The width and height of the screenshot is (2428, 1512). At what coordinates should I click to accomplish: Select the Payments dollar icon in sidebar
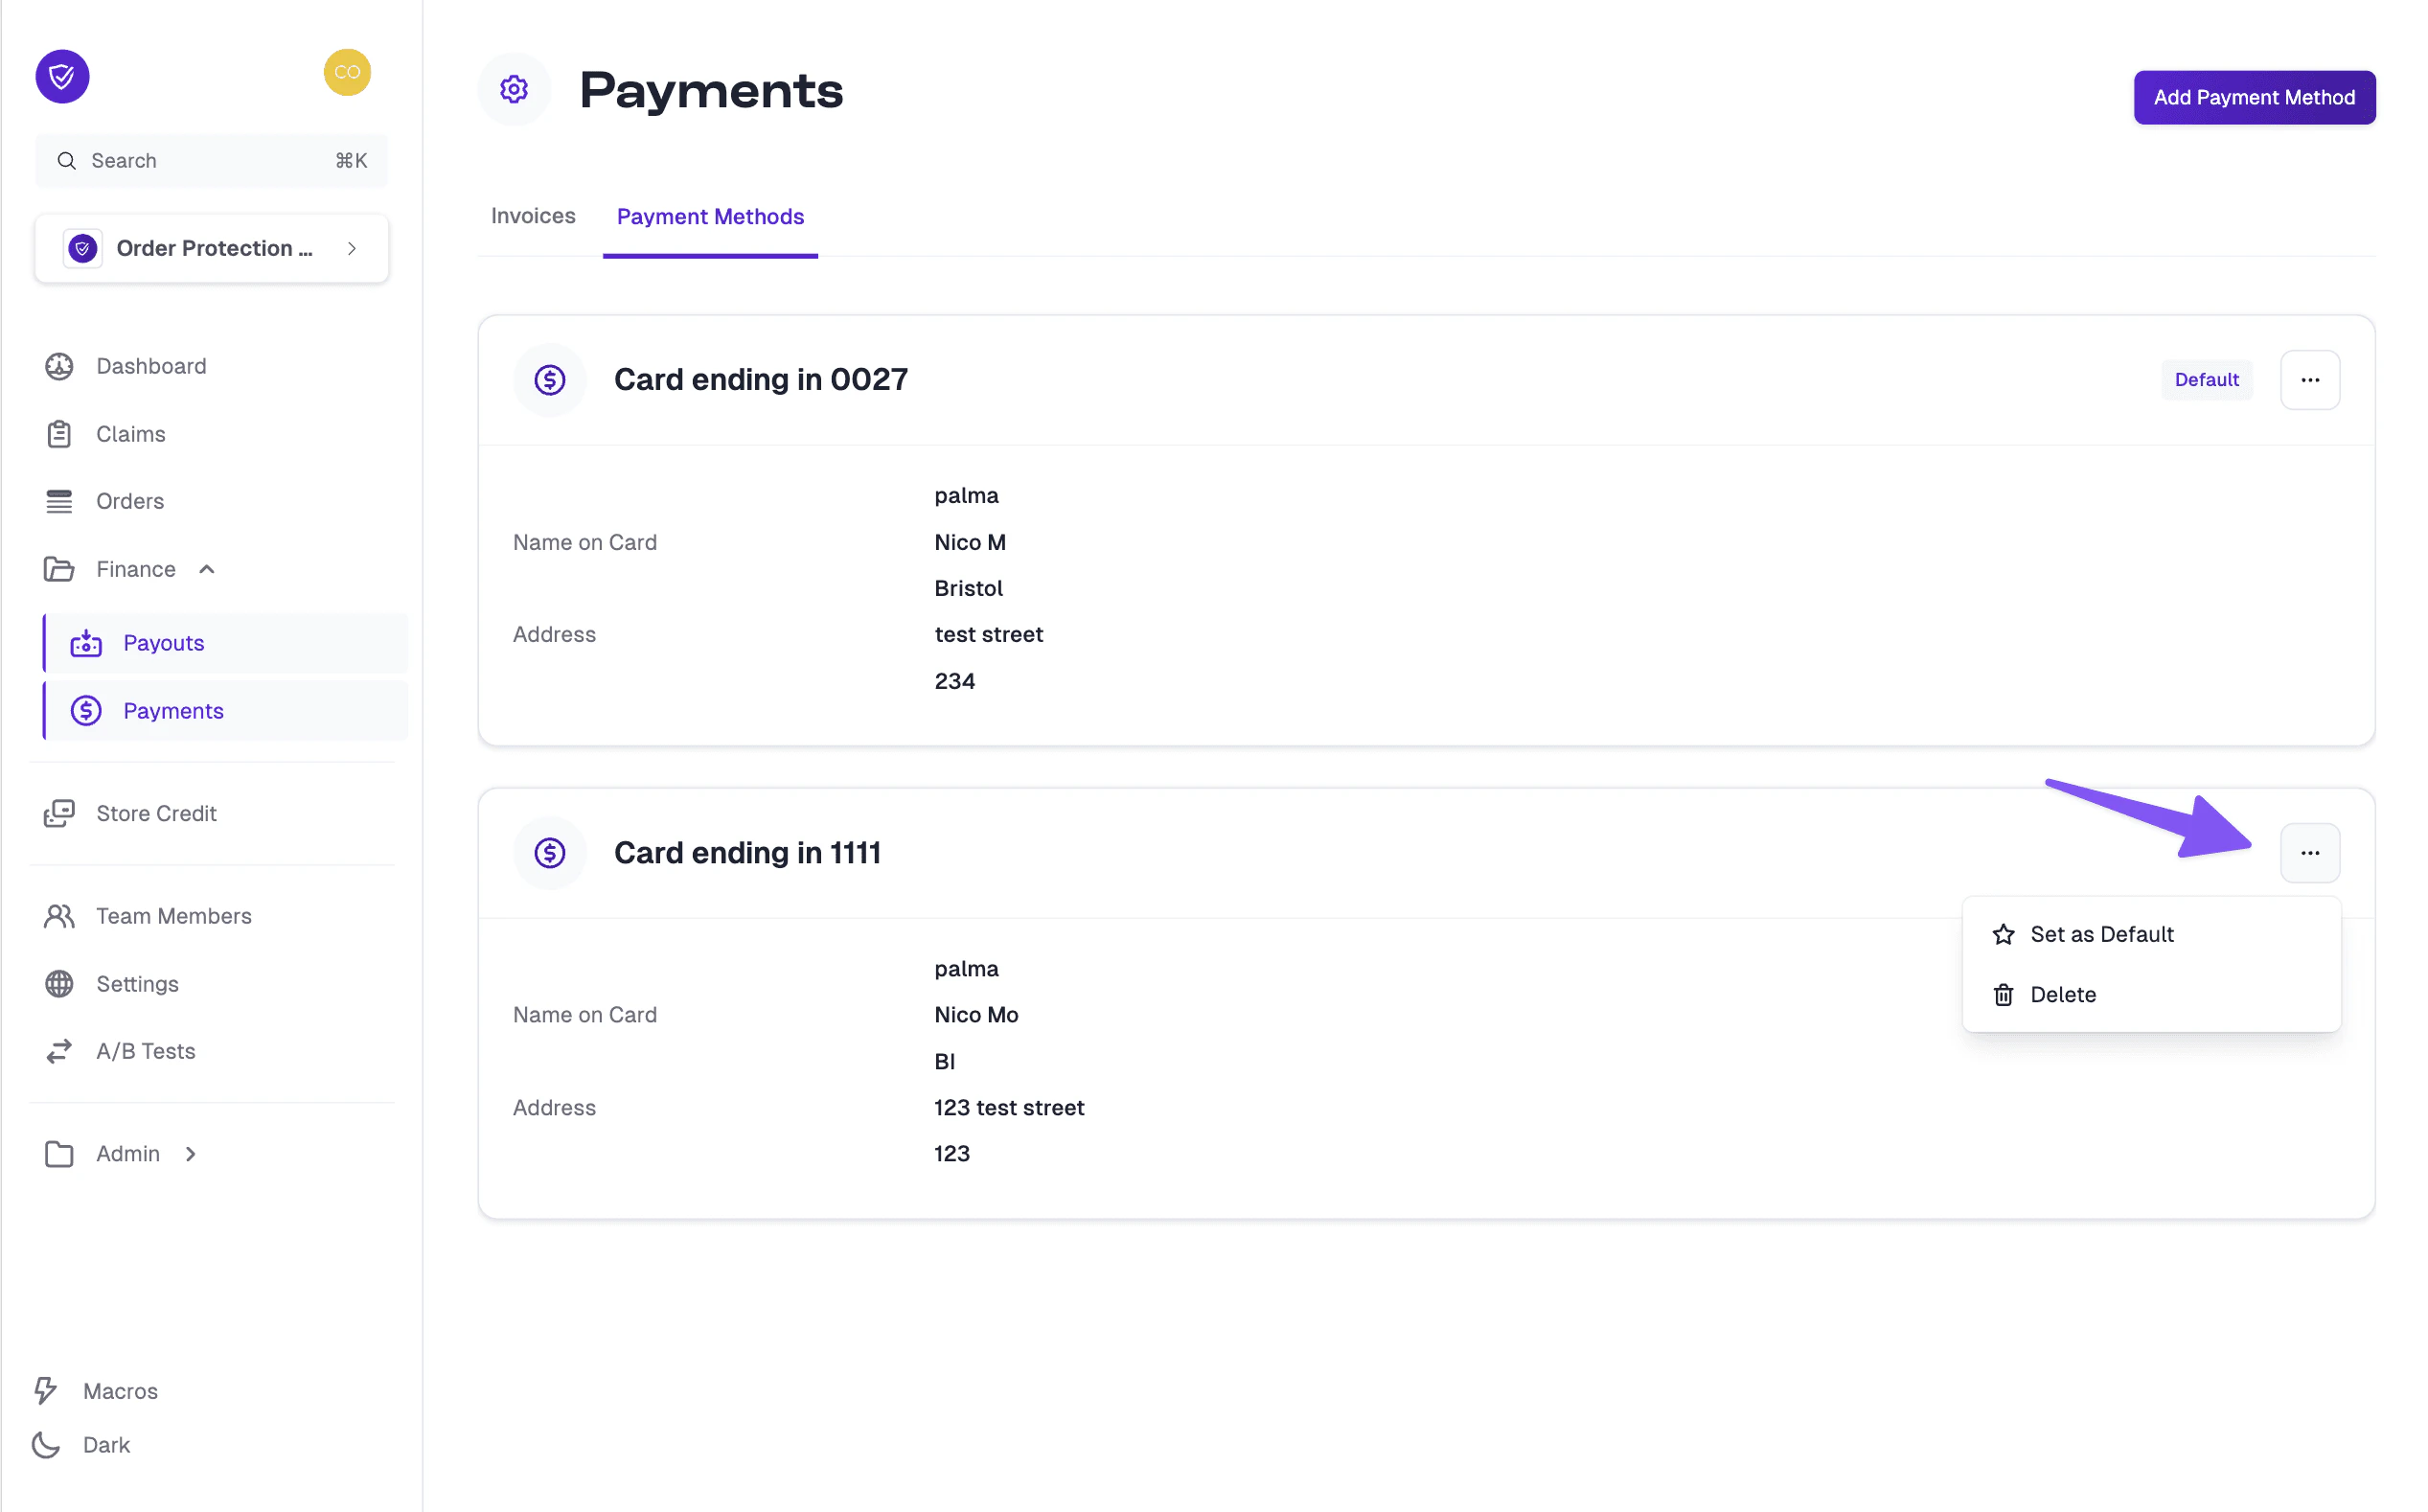coord(86,710)
